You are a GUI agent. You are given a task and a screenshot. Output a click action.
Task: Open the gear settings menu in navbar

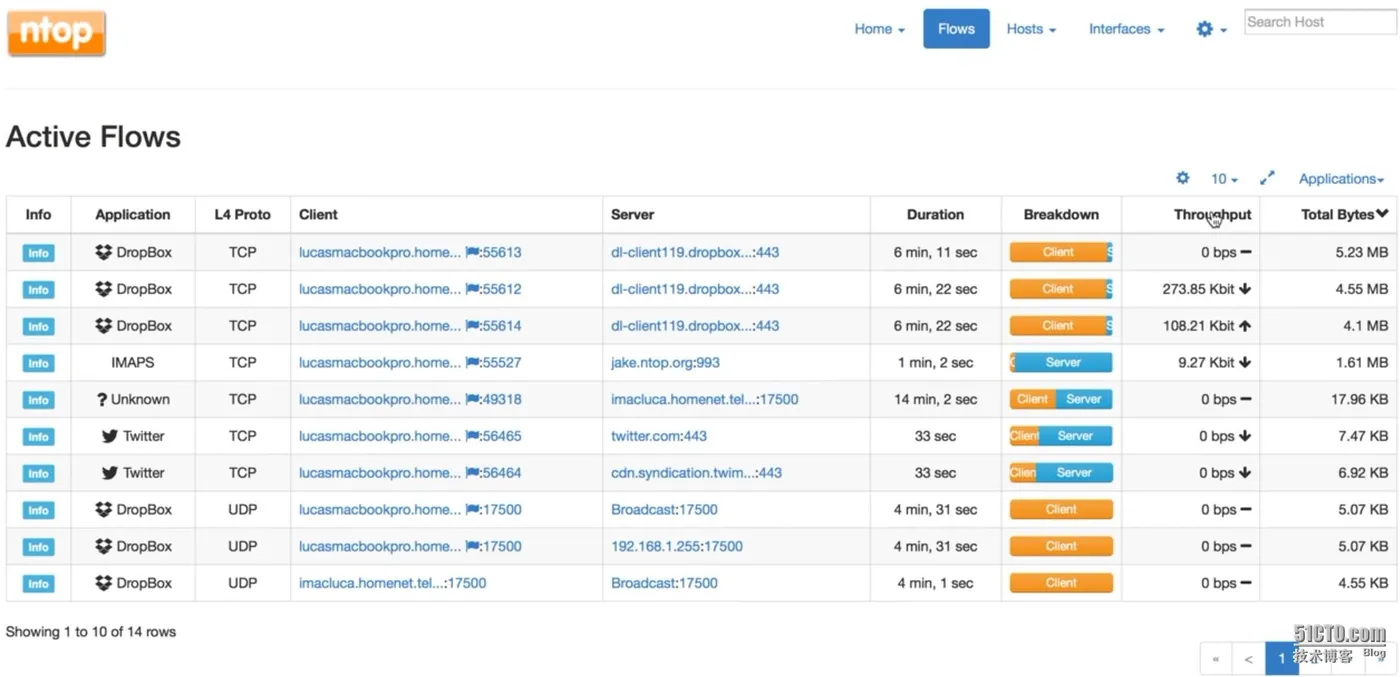click(x=1211, y=29)
